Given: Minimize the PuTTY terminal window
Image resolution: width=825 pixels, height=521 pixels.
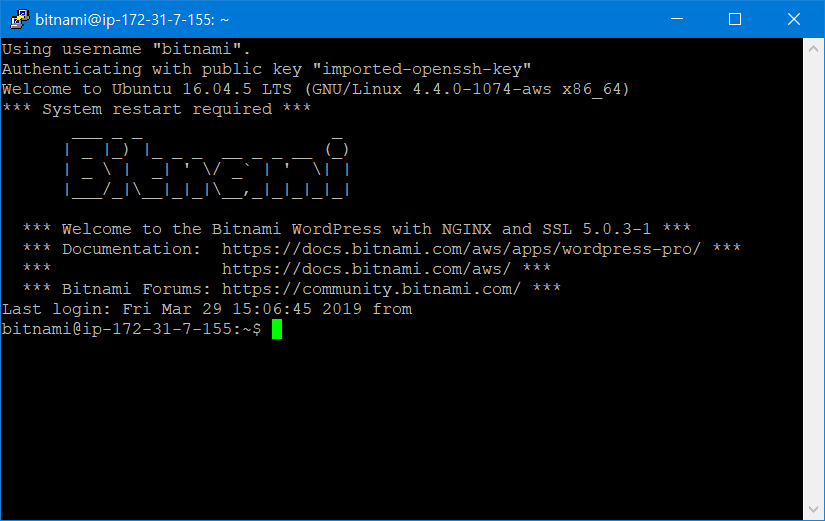Looking at the screenshot, I should pos(686,19).
